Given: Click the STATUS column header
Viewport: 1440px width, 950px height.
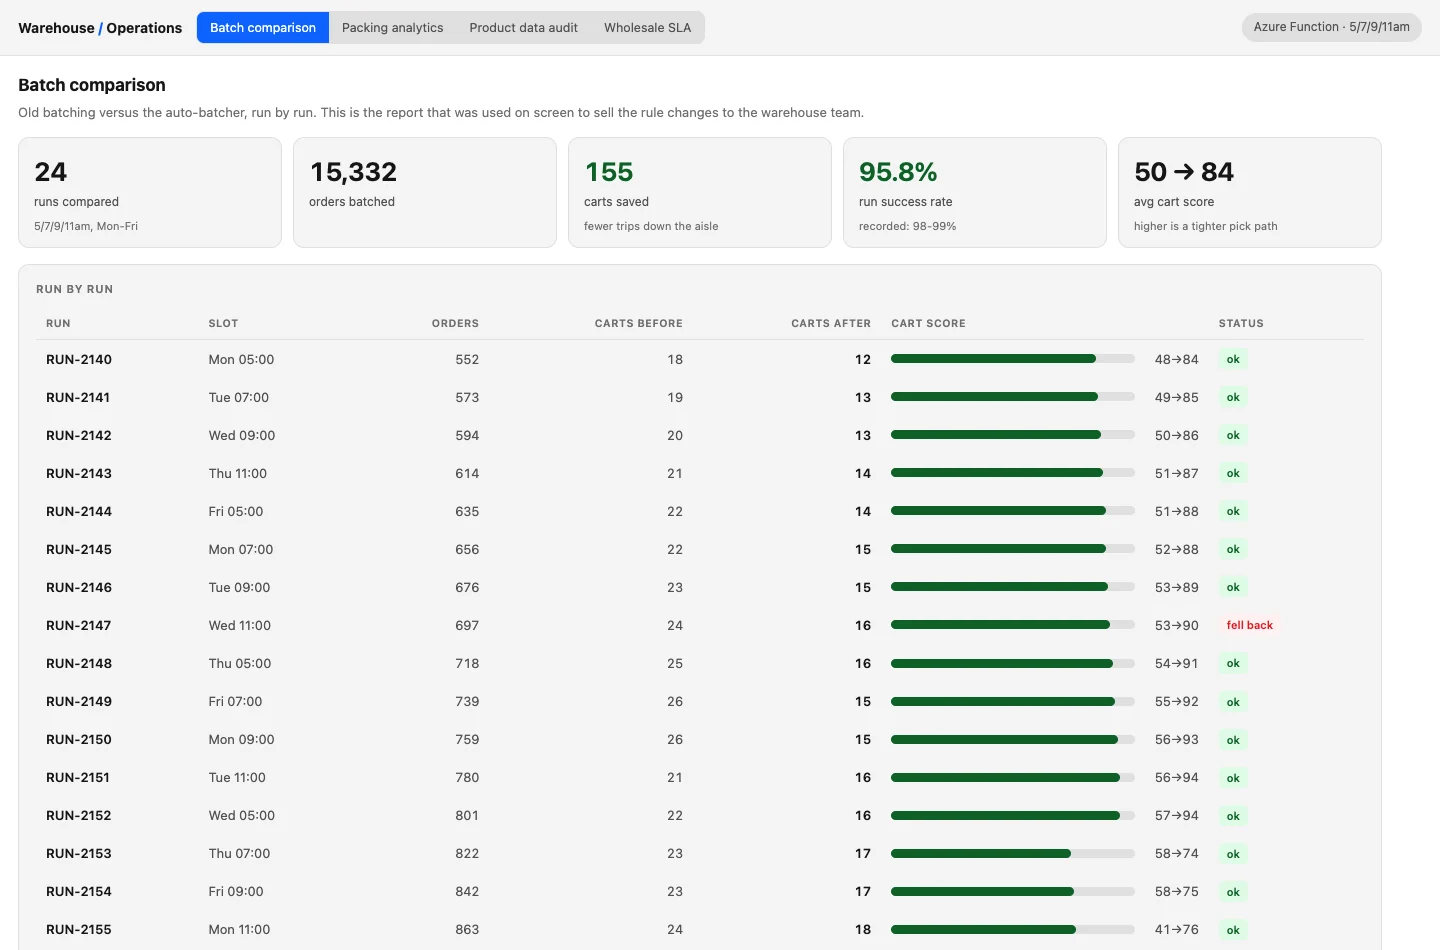Looking at the screenshot, I should (1241, 323).
